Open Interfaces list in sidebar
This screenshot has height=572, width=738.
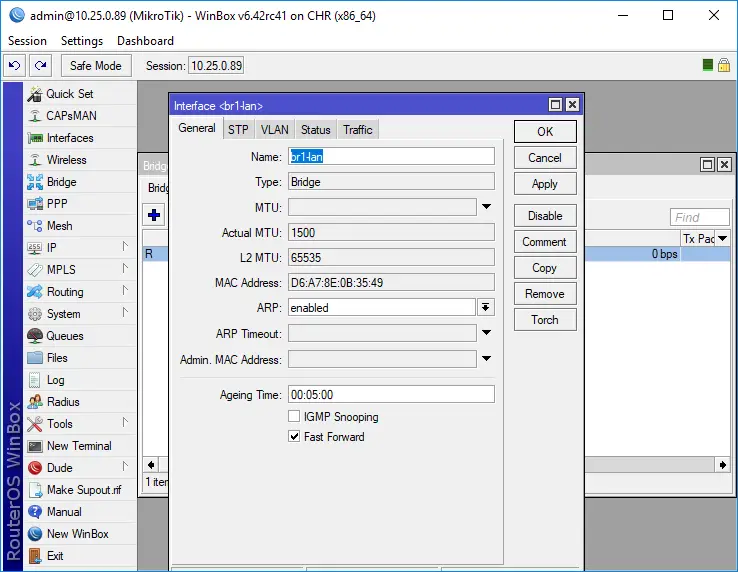[x=80, y=138]
